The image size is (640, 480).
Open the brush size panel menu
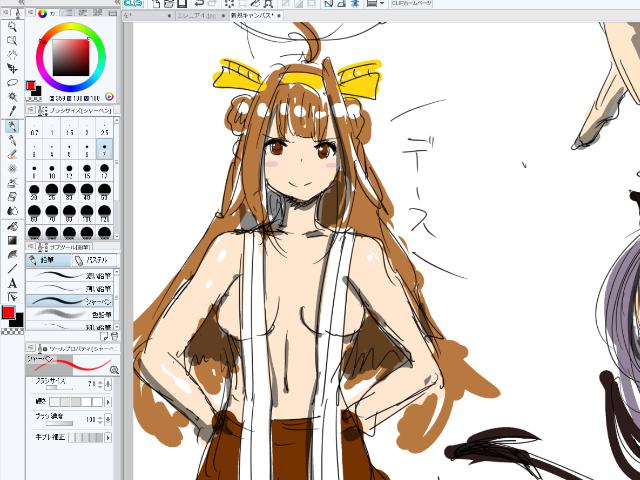coord(31,110)
